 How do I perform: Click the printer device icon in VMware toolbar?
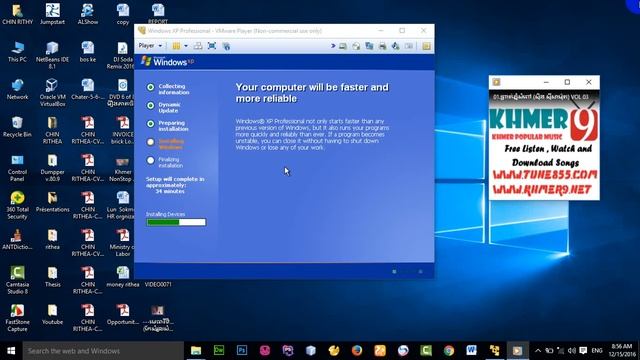click(382, 46)
